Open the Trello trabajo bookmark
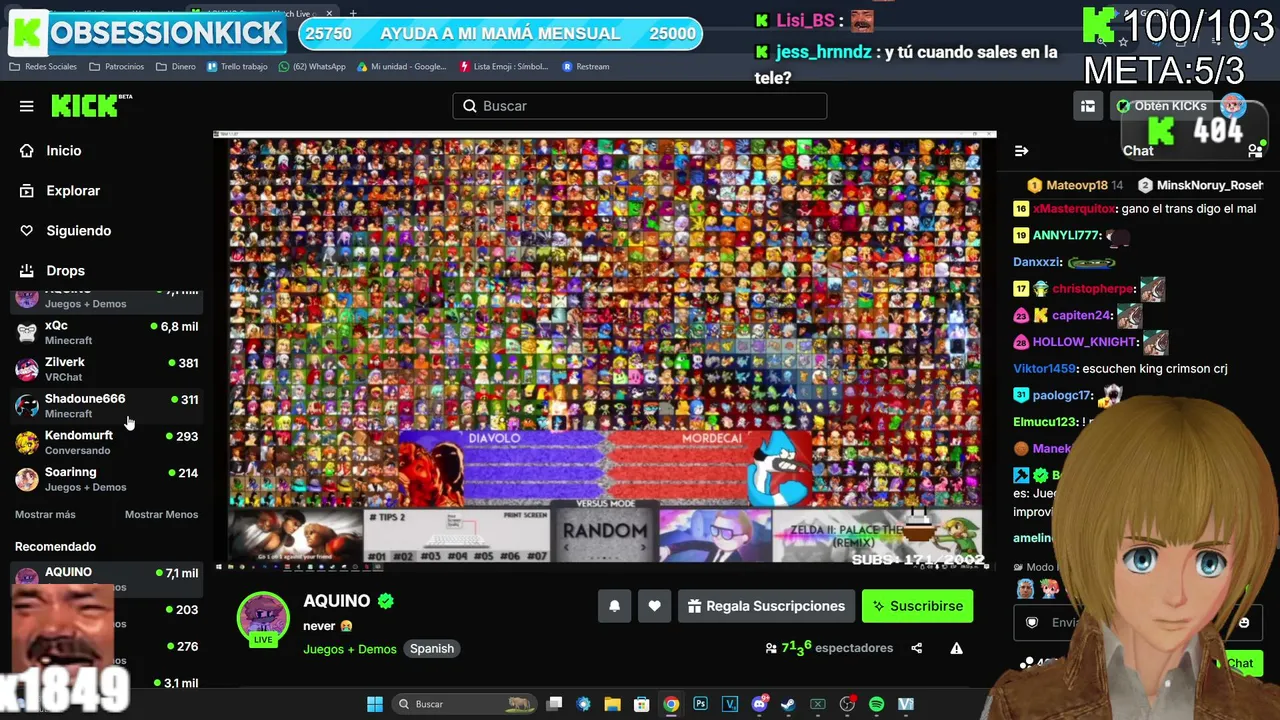The width and height of the screenshot is (1280, 720). click(237, 67)
